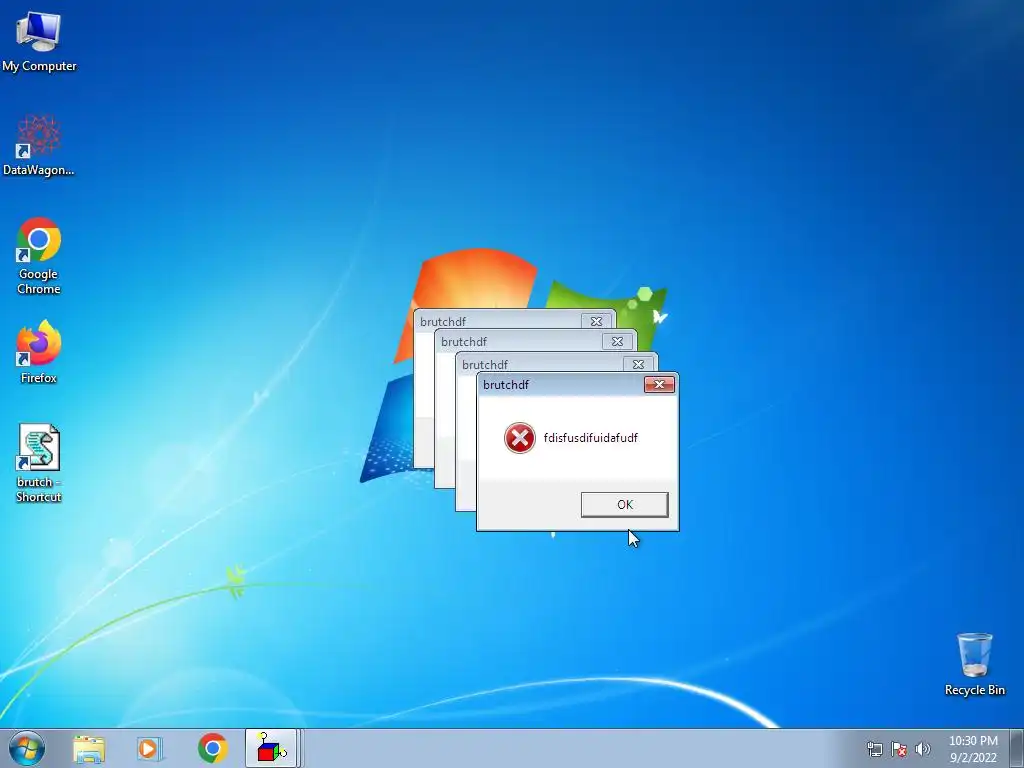Select the brutch - Shortcut desktop icon
The image size is (1024, 768).
39,463
